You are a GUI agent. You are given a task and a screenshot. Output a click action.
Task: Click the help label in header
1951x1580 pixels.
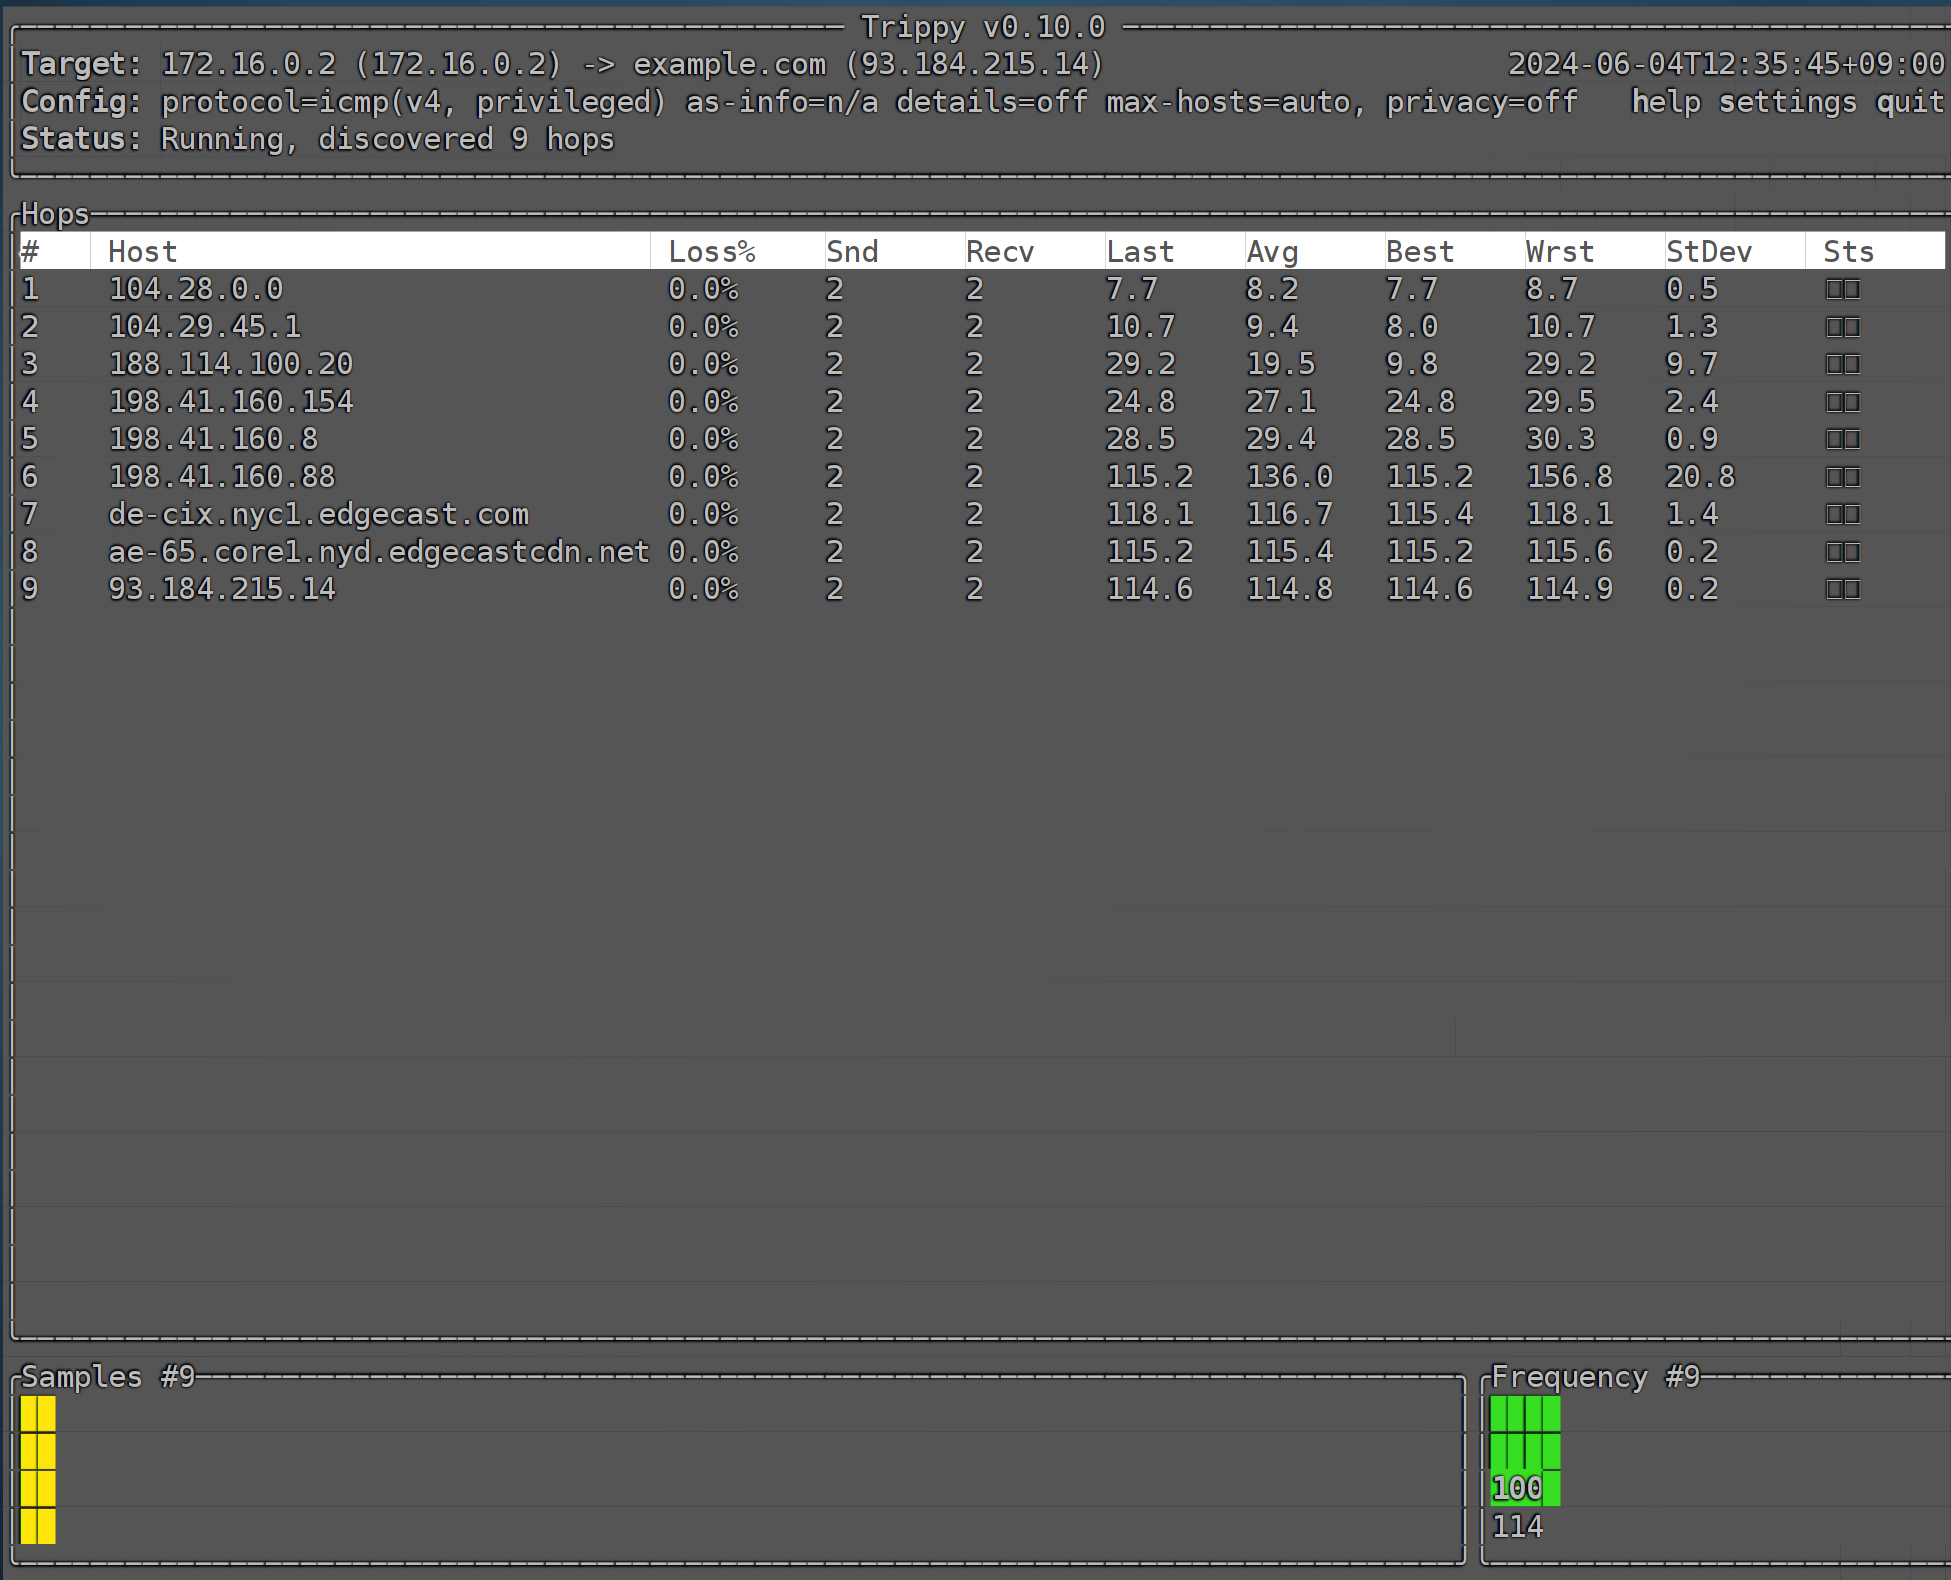[1665, 102]
